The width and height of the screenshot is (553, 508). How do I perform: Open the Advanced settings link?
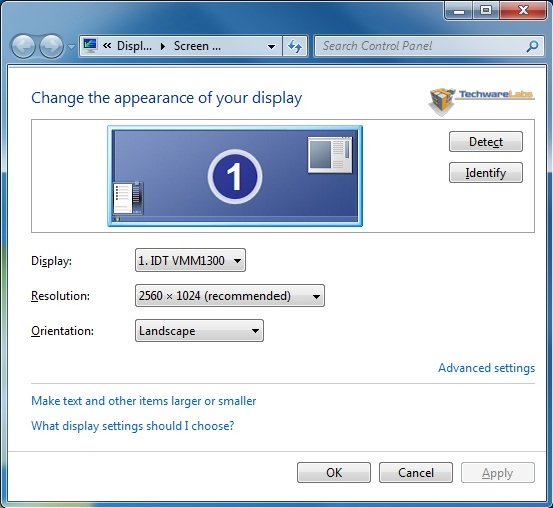[x=486, y=368]
